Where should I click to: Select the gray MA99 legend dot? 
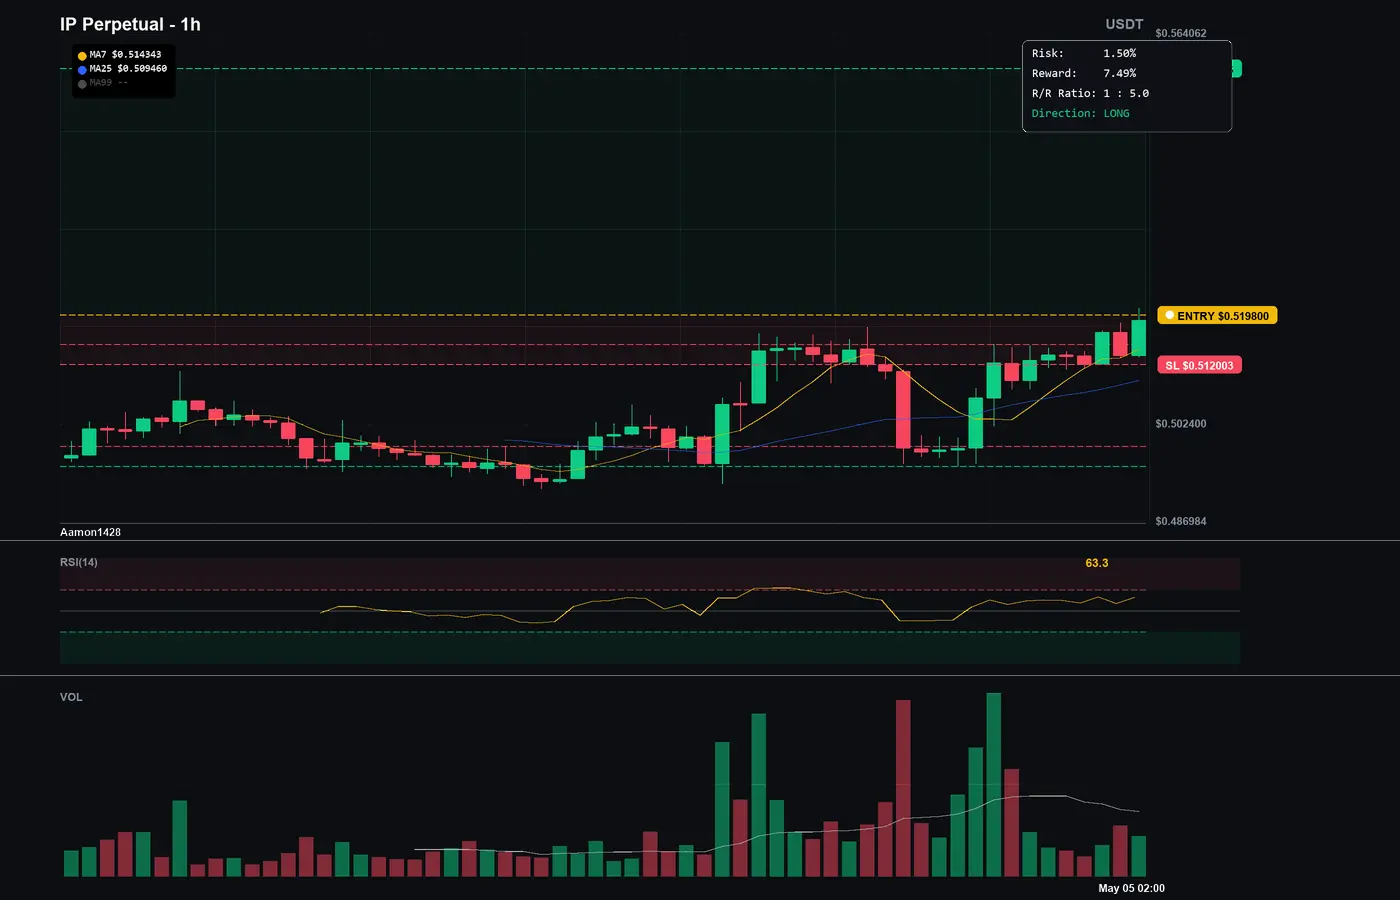82,84
